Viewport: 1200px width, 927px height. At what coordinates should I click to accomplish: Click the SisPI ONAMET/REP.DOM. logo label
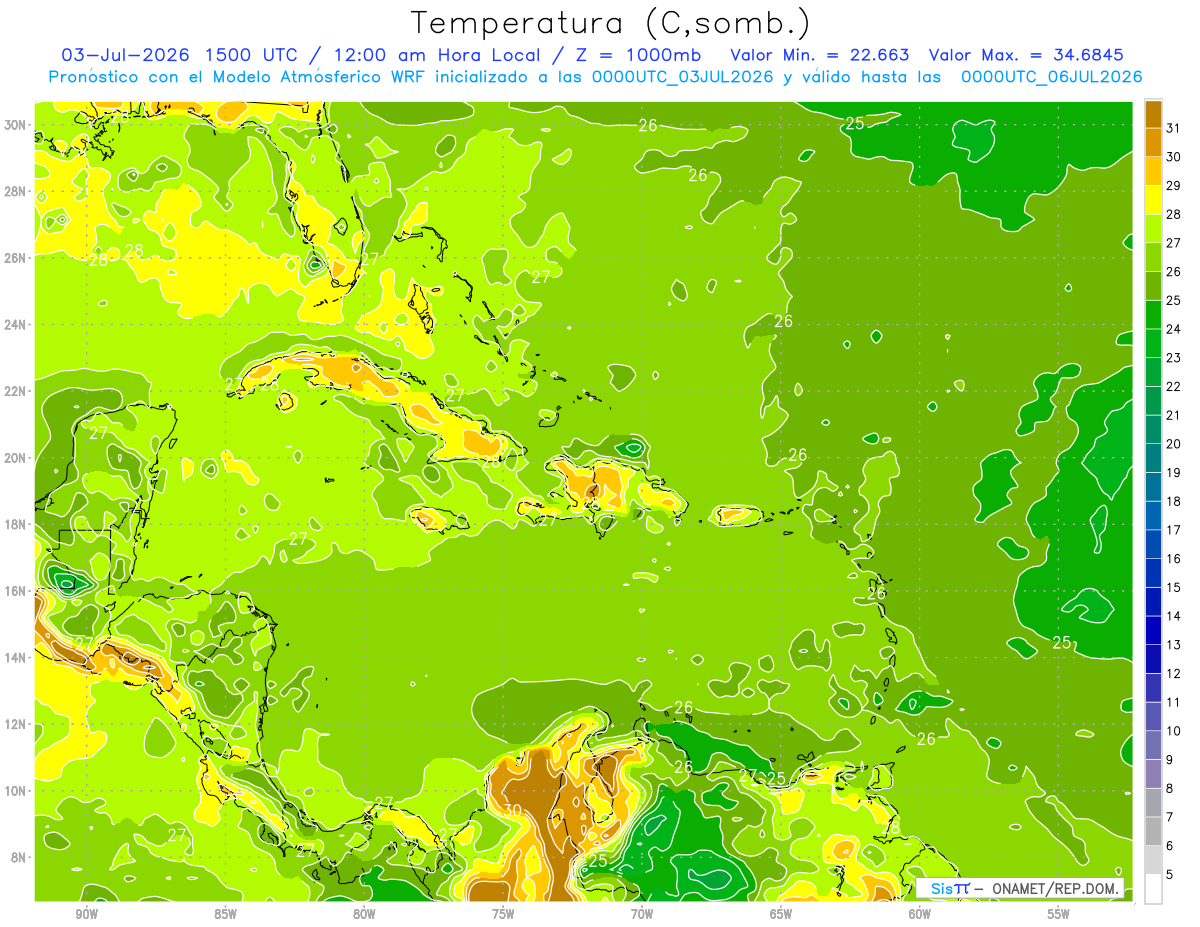[1020, 888]
